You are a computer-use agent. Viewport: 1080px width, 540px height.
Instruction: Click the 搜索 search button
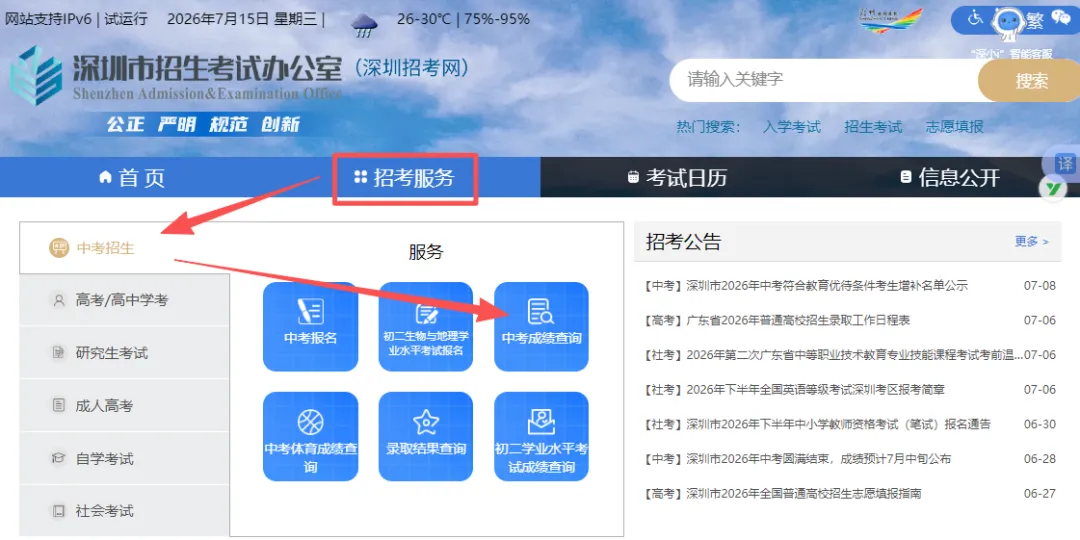tap(1031, 81)
